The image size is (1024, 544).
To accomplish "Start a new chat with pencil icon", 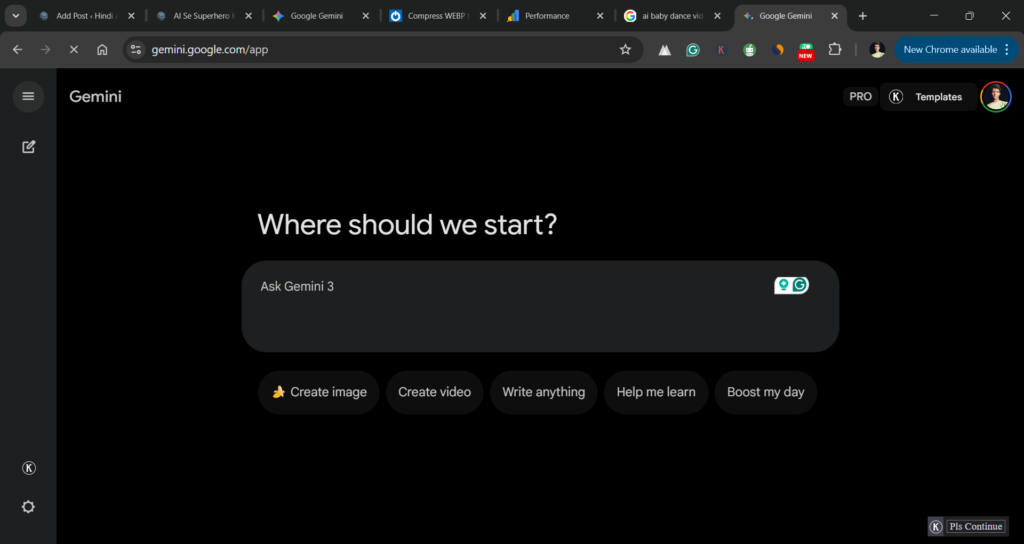I will pyautogui.click(x=28, y=147).
